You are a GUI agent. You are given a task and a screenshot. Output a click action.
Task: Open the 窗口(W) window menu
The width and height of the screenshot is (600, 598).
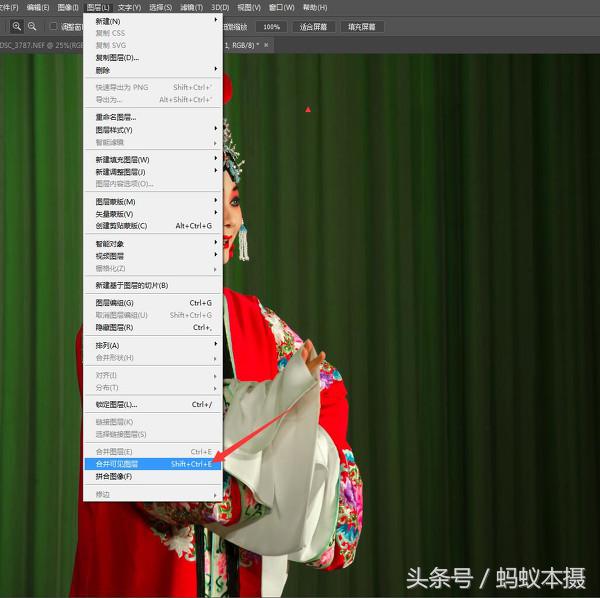[x=282, y=7]
